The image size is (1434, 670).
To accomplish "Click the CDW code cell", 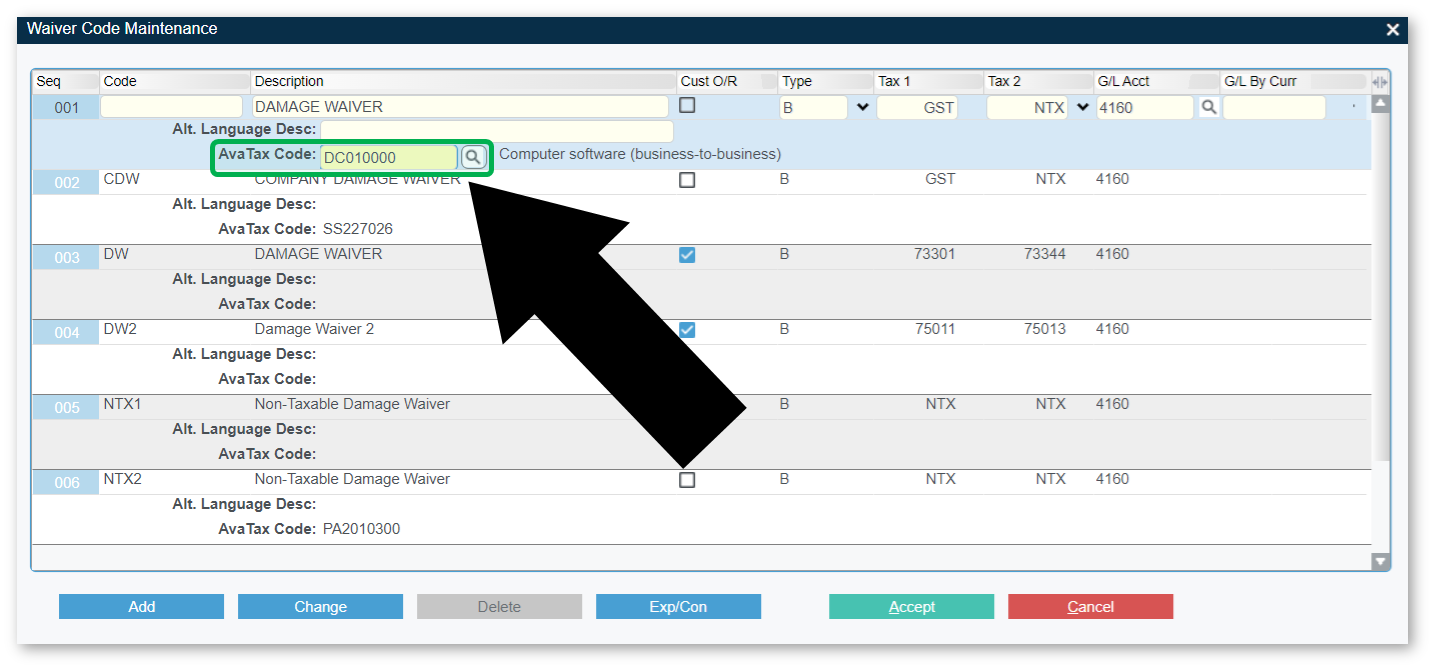I will [122, 179].
